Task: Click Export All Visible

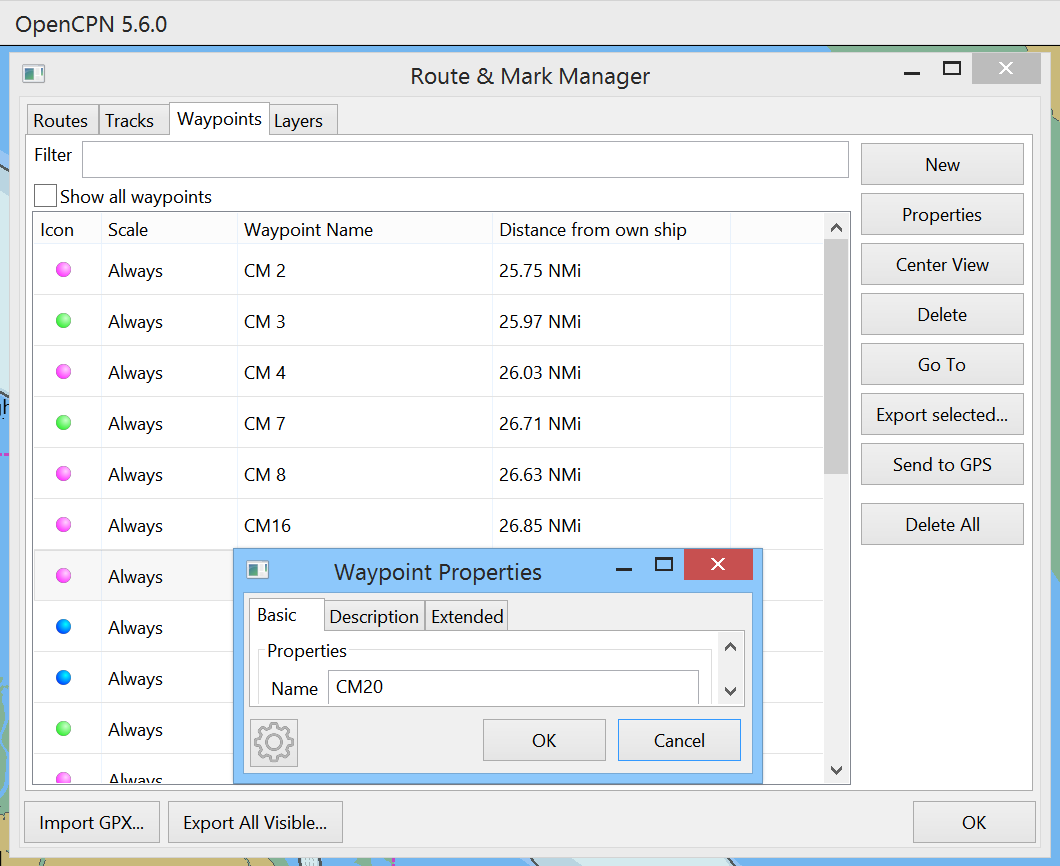Action: [x=255, y=821]
